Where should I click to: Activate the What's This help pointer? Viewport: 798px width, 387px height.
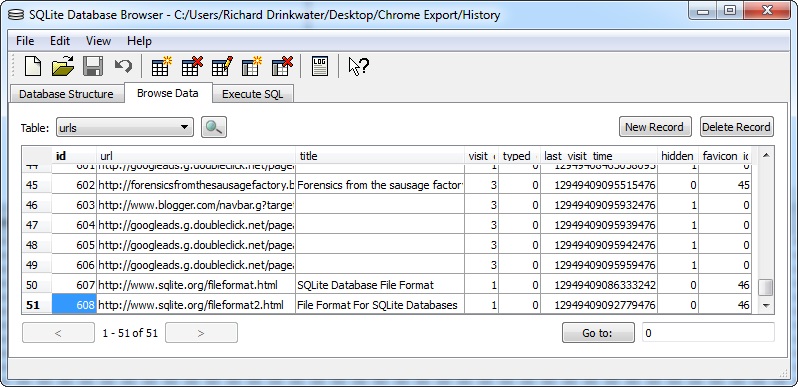[x=358, y=67]
